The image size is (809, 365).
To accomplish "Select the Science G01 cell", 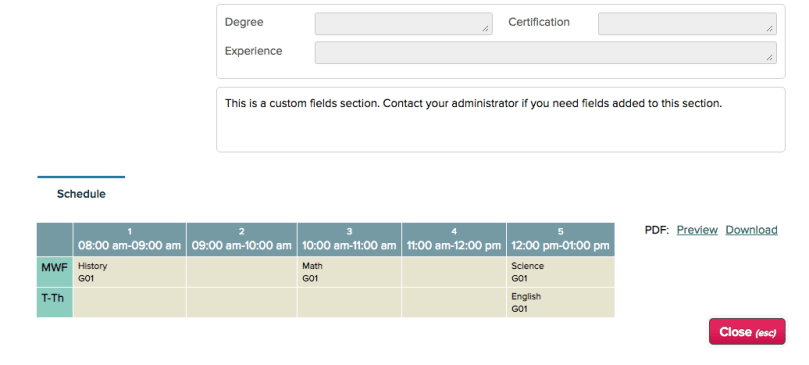I will click(561, 272).
